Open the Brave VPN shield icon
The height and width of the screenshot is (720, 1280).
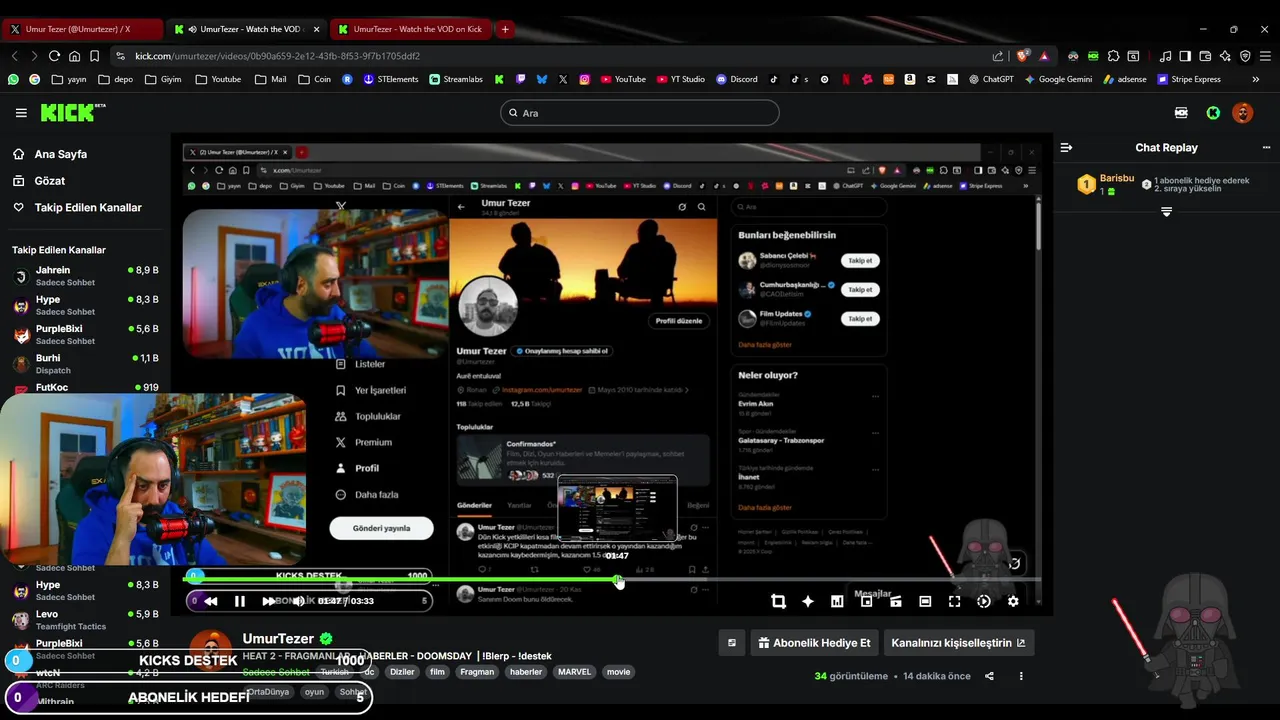coord(1245,56)
